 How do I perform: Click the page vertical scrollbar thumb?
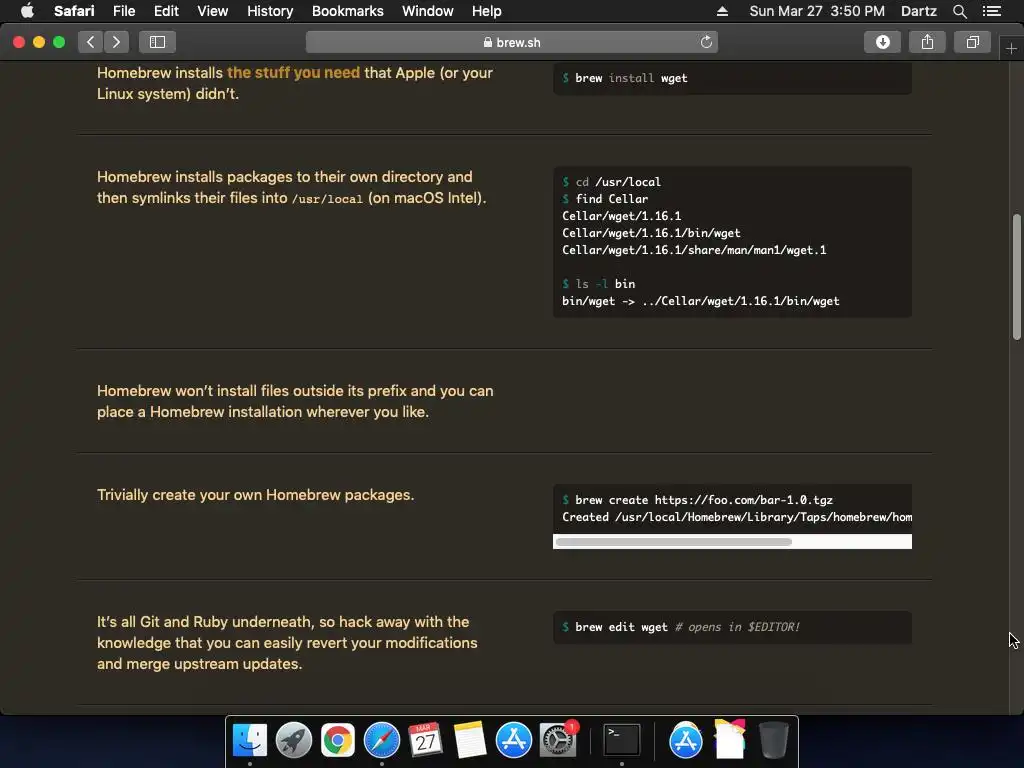click(1017, 276)
